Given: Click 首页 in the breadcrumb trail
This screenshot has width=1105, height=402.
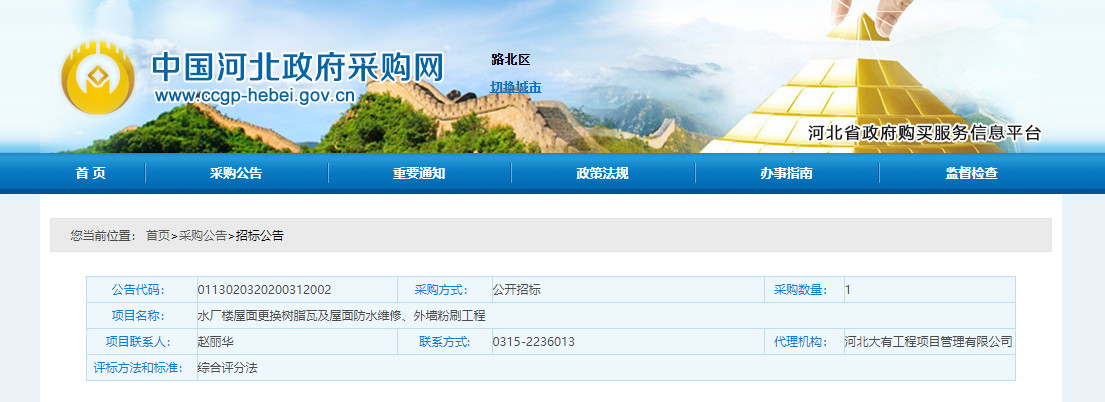Looking at the screenshot, I should click(x=158, y=236).
